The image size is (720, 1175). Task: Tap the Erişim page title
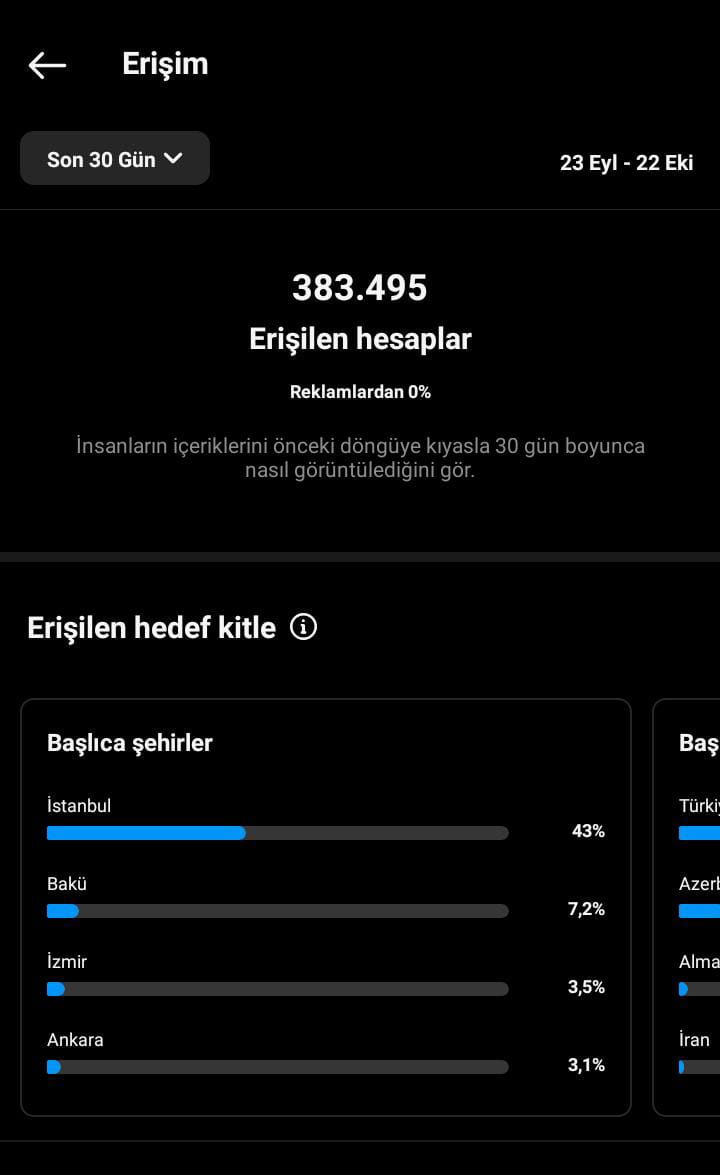point(165,64)
